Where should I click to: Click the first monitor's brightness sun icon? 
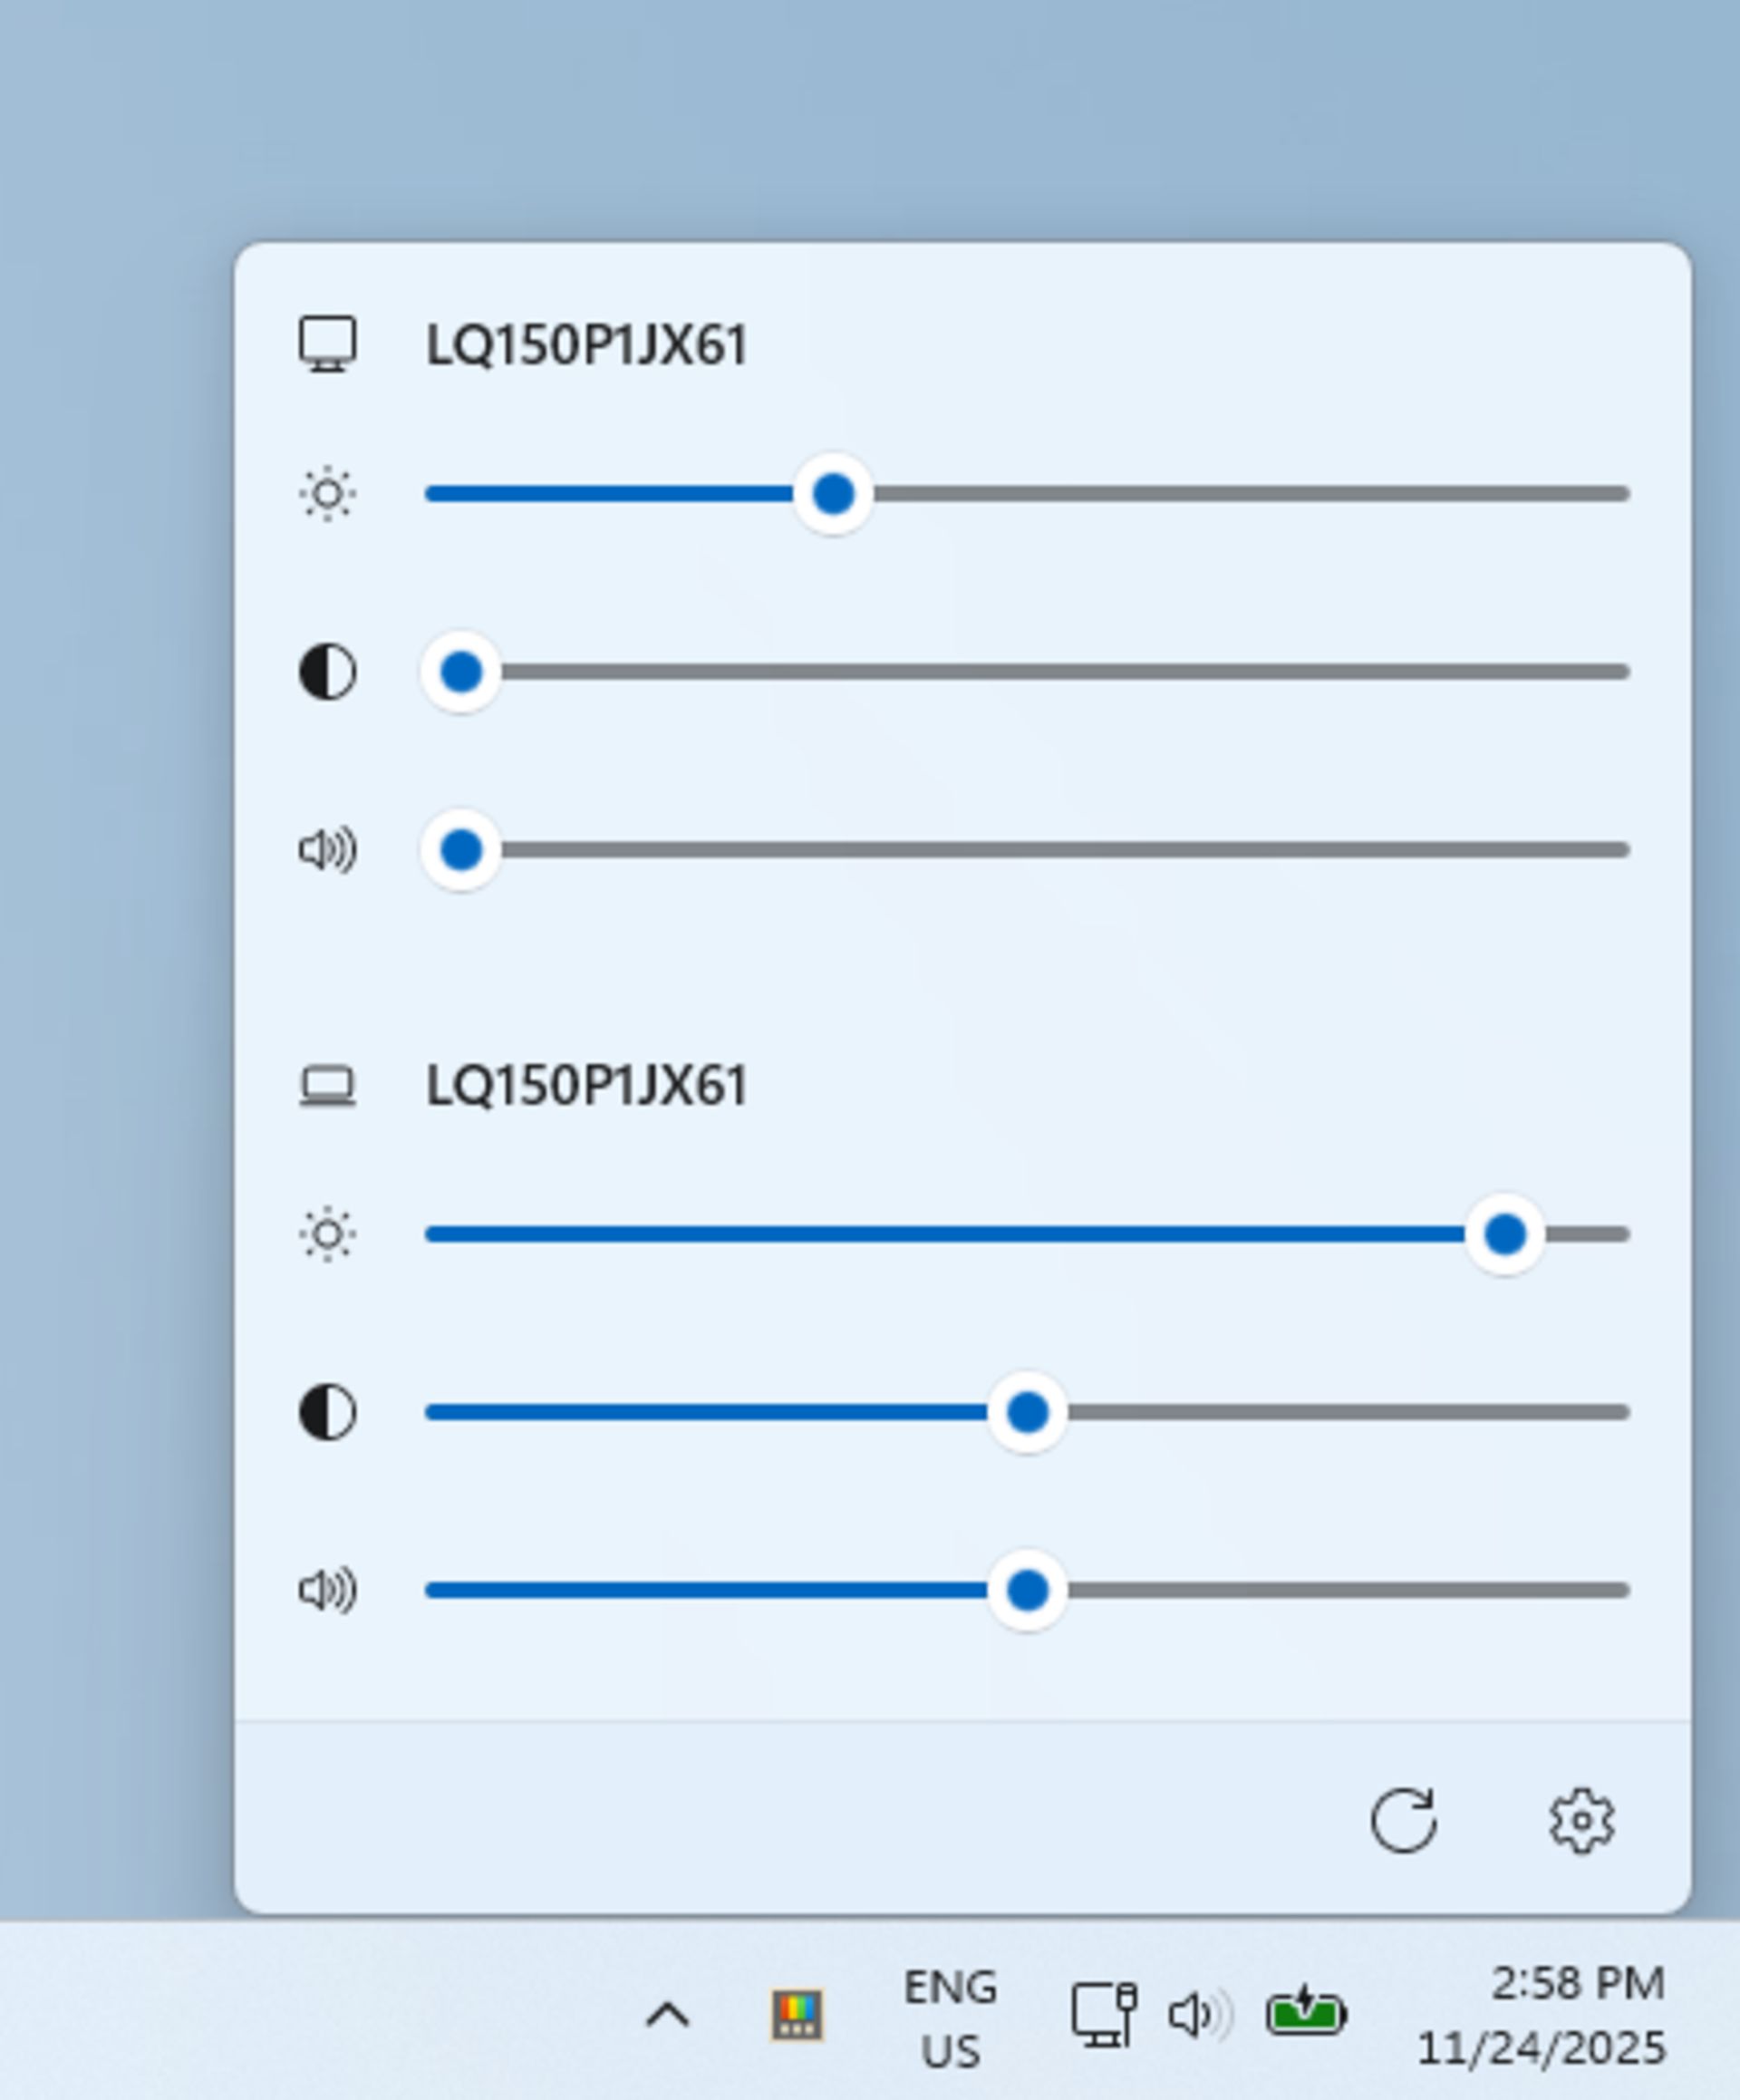[327, 494]
